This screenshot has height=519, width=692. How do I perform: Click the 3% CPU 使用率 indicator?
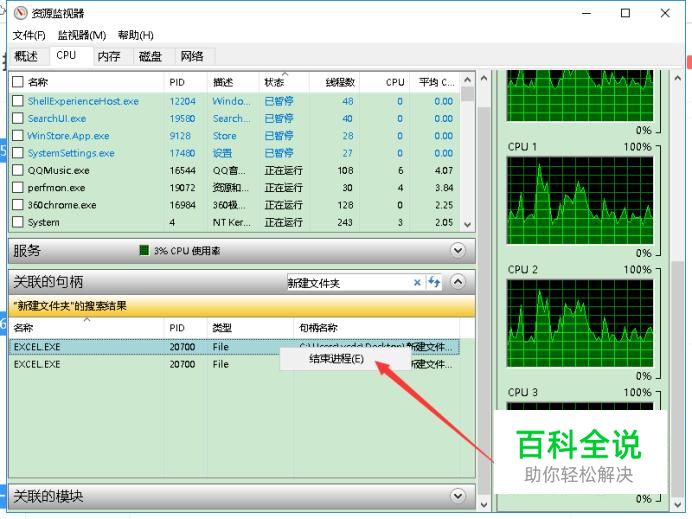(x=180, y=251)
